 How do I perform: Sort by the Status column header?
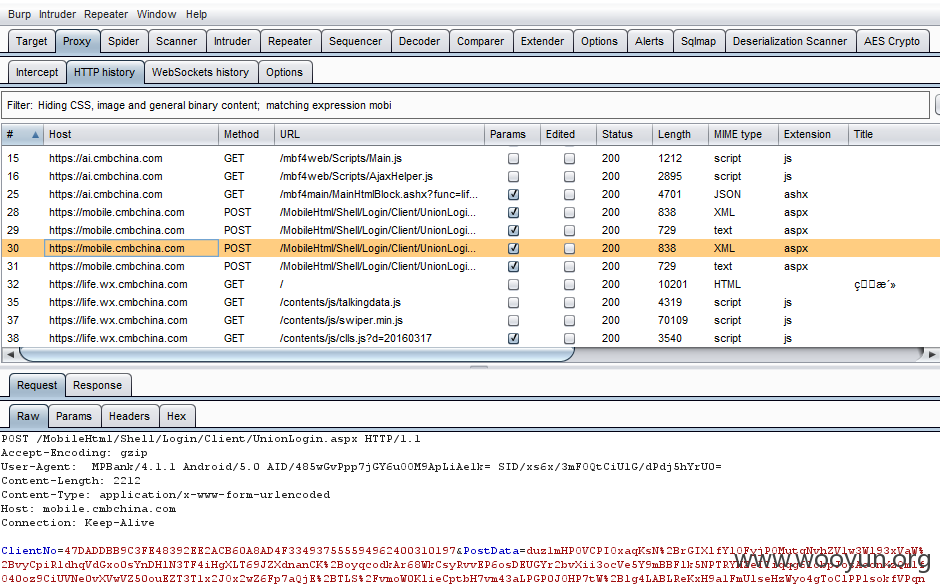[624, 134]
